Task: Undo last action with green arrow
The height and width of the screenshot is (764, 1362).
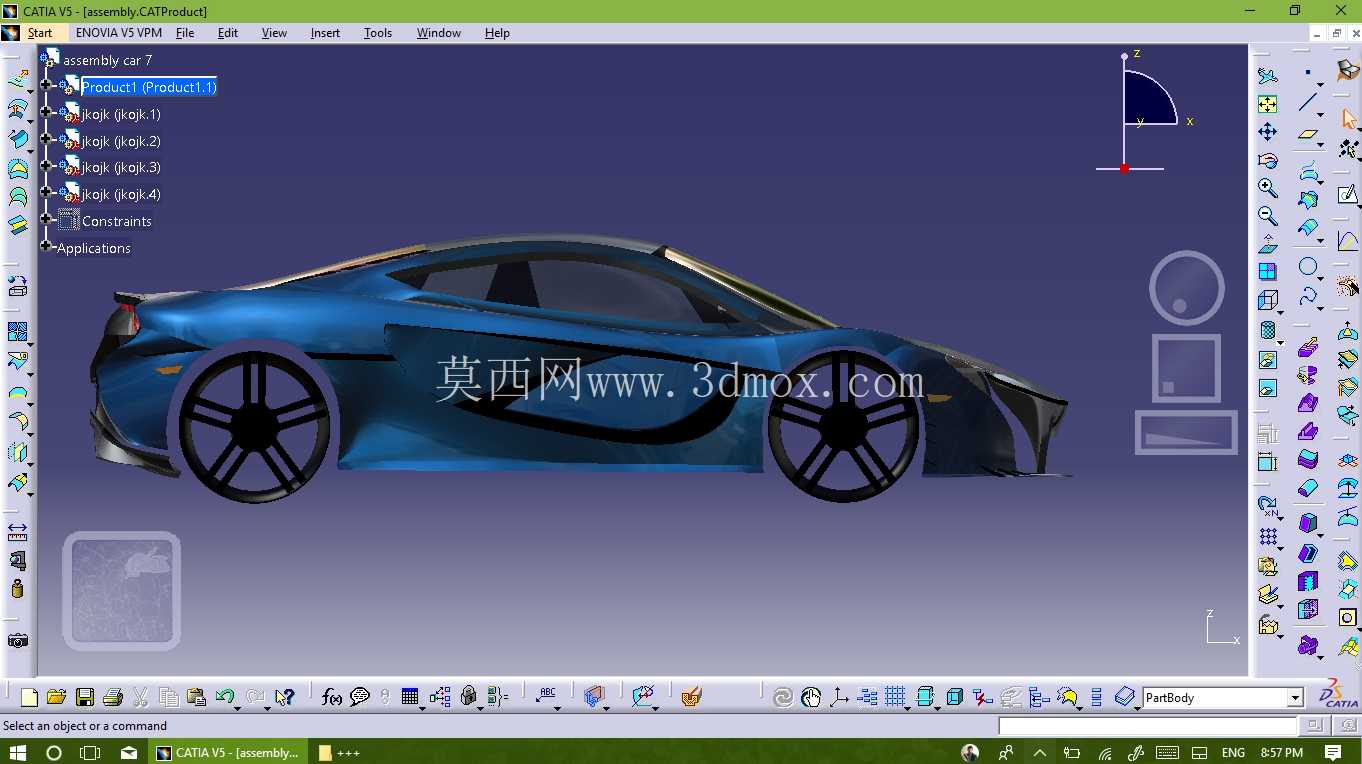Action: [x=224, y=697]
